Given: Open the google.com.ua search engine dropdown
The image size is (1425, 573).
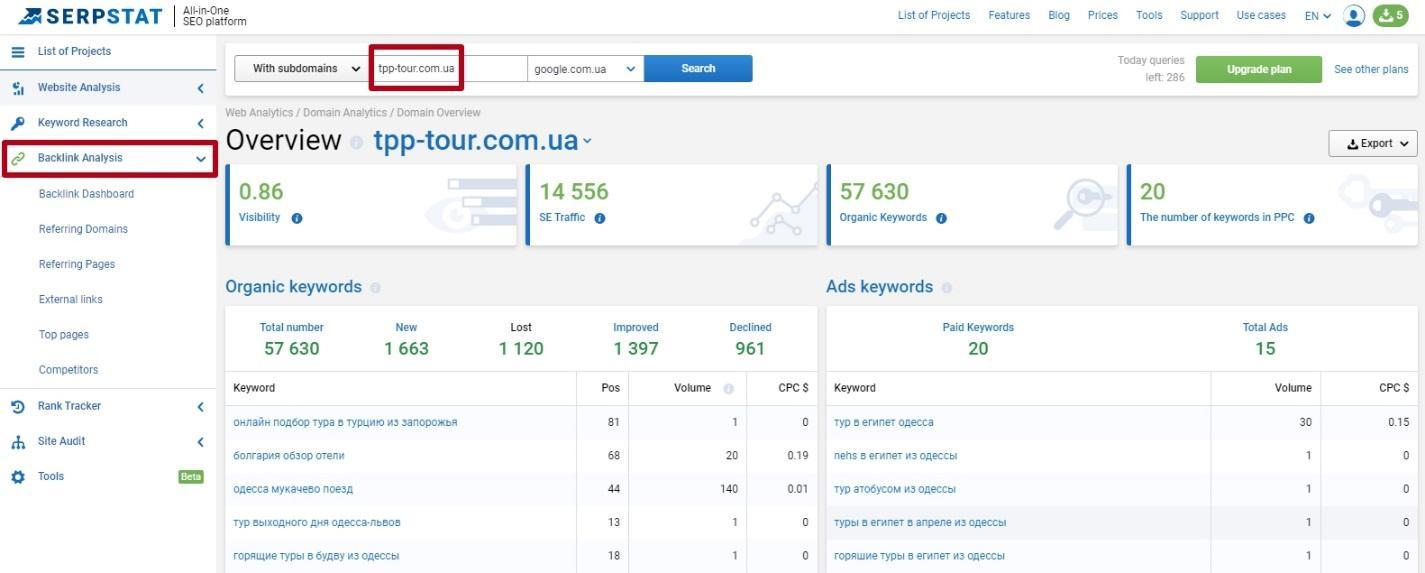Looking at the screenshot, I should click(x=585, y=69).
